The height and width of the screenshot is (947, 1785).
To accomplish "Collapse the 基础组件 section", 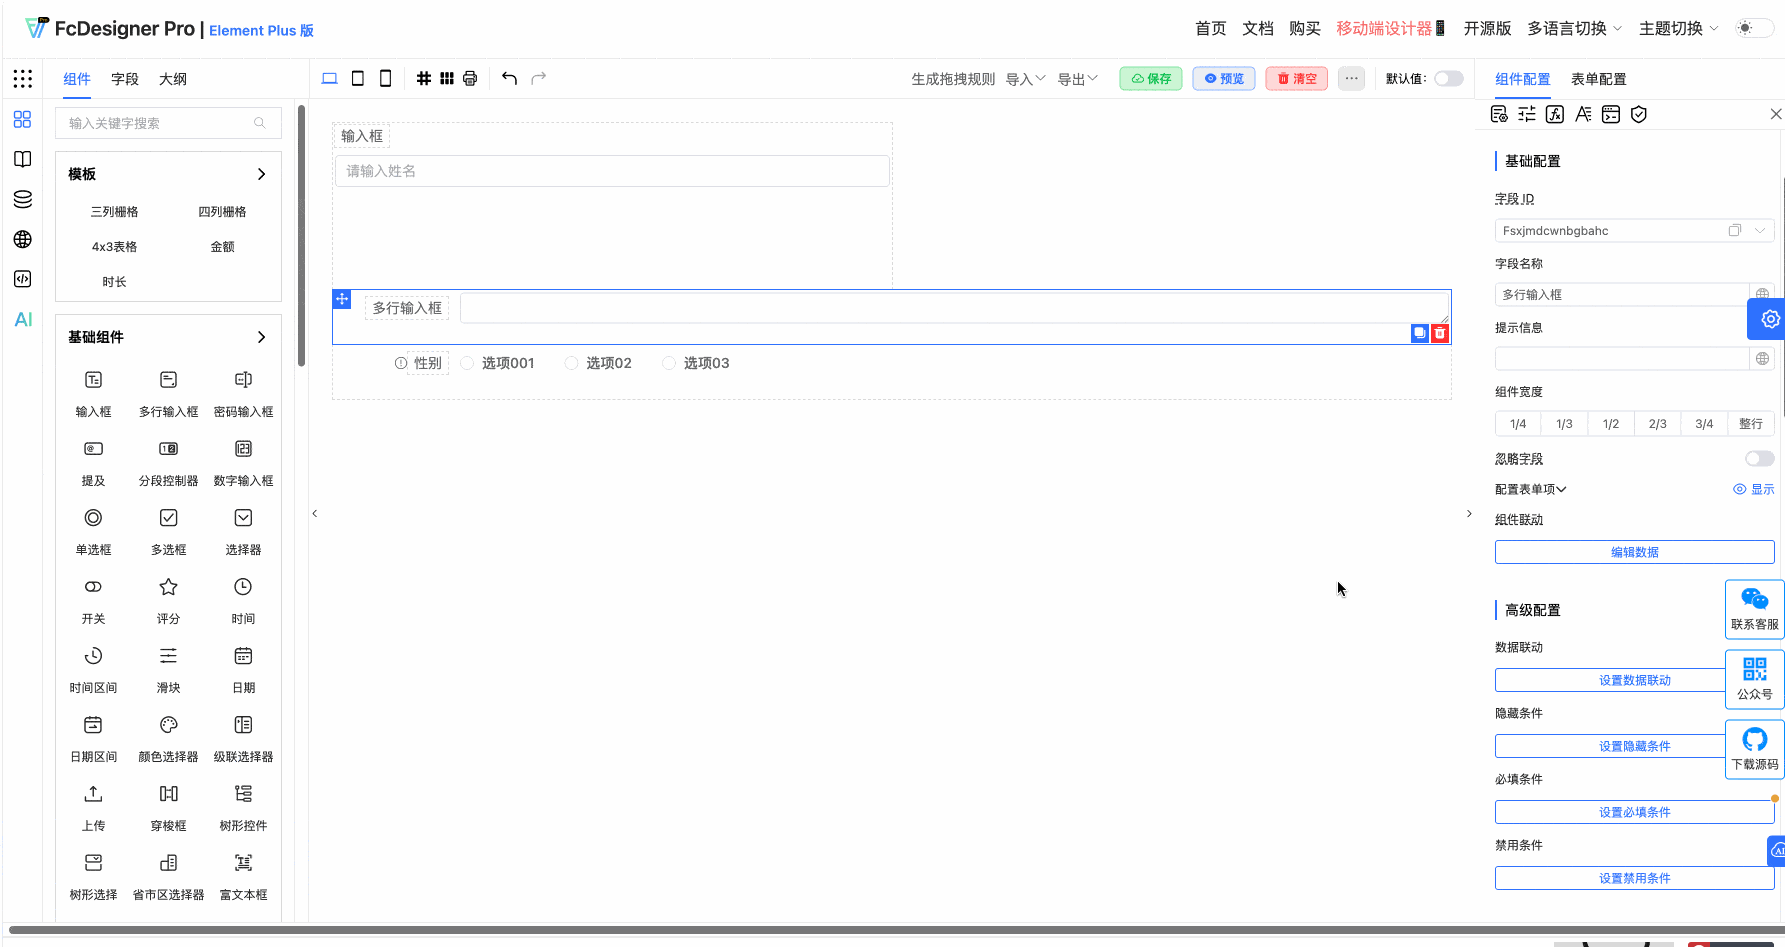I will [261, 337].
